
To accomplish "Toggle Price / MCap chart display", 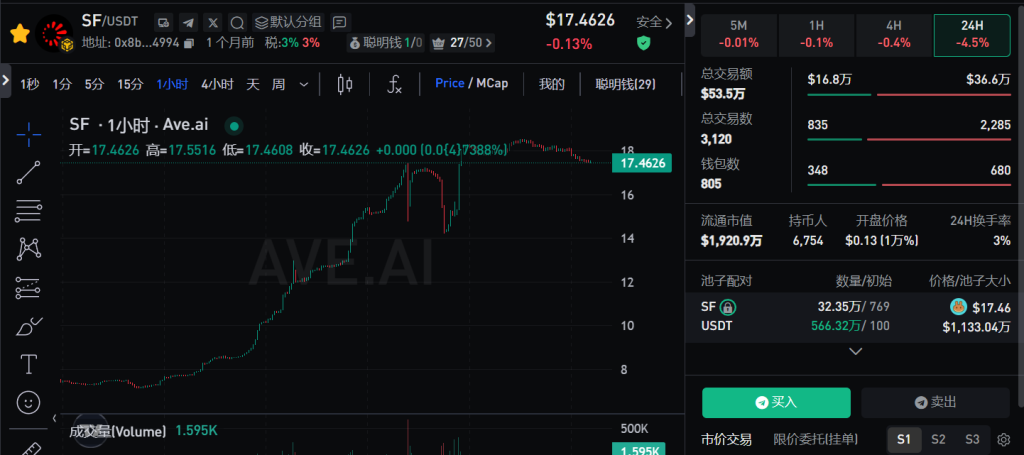I will pos(471,84).
